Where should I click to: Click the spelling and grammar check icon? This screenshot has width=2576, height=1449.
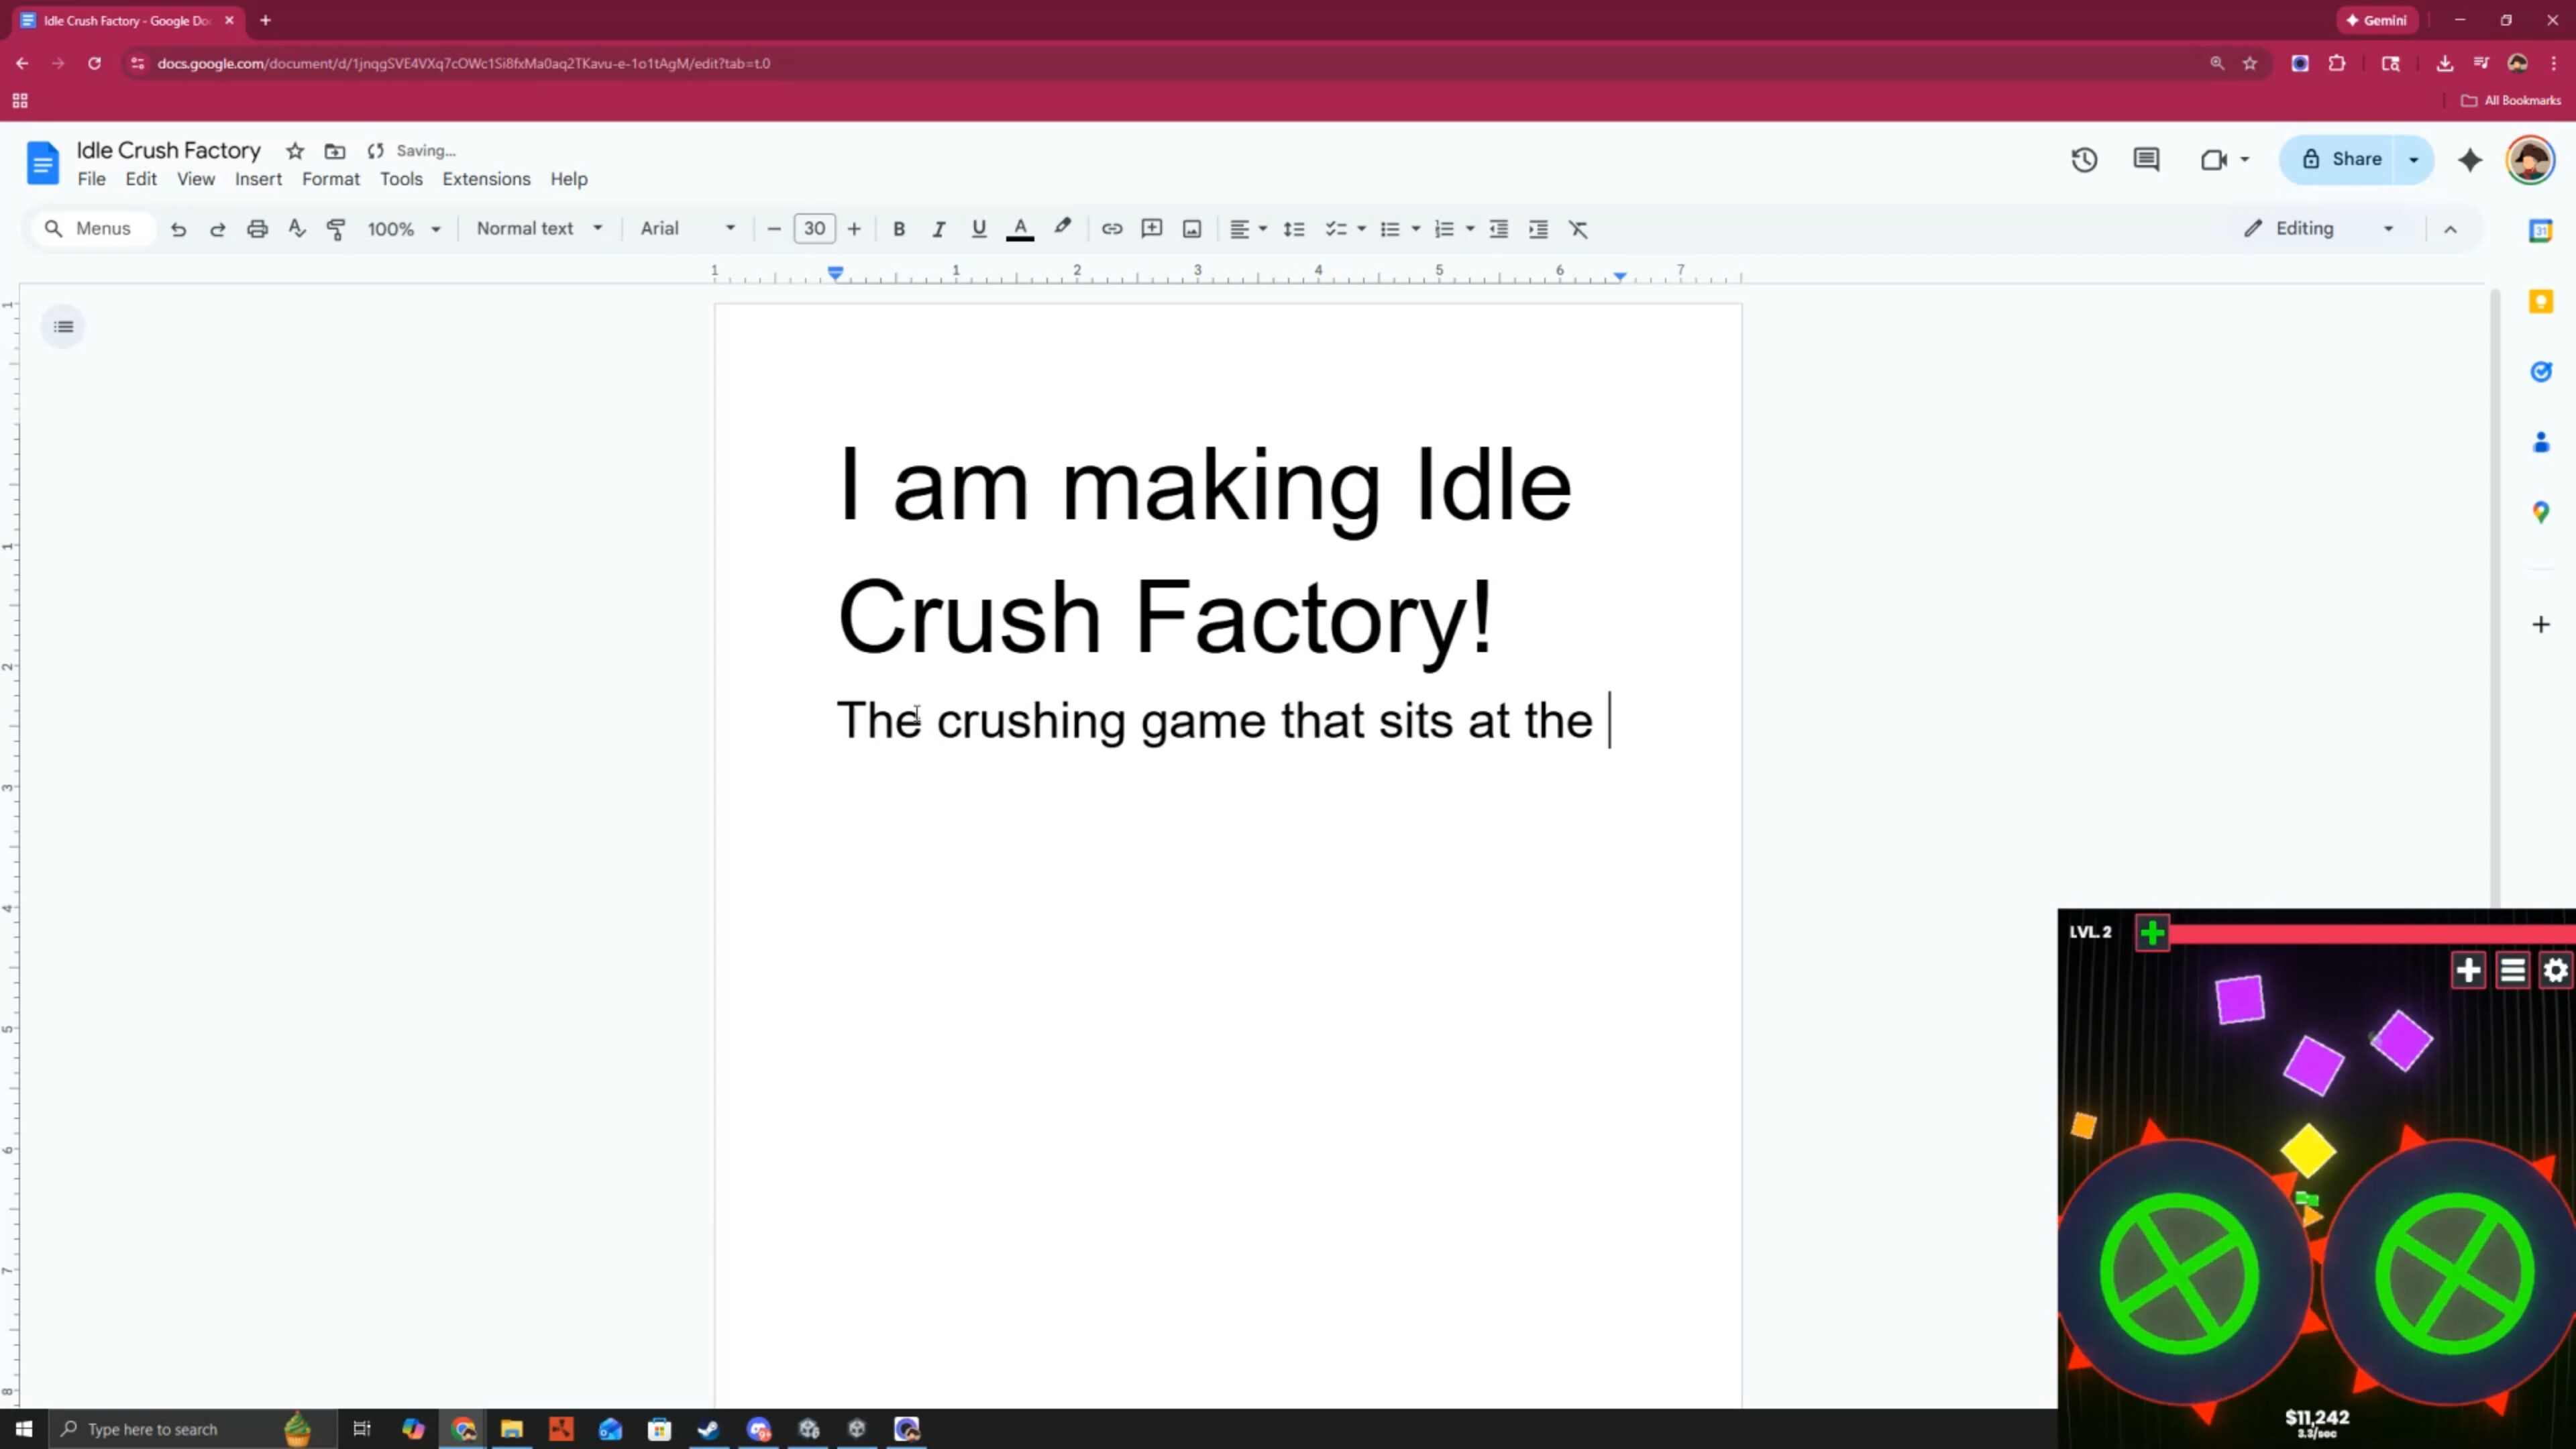click(297, 228)
